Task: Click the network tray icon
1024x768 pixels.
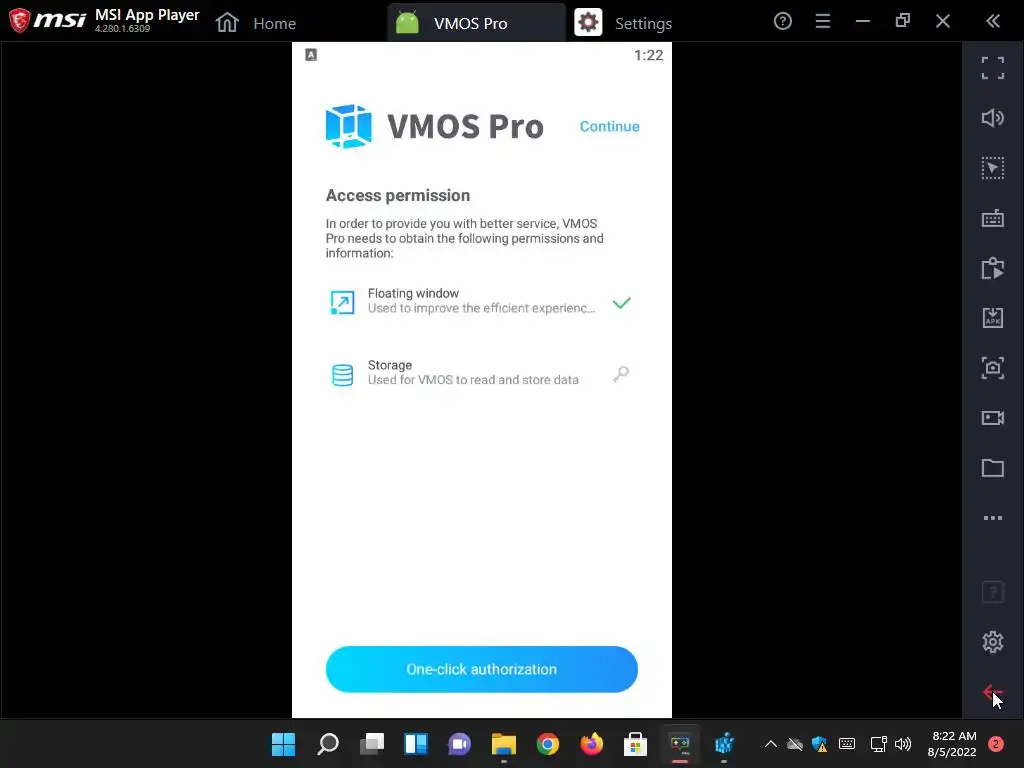Action: [878, 744]
